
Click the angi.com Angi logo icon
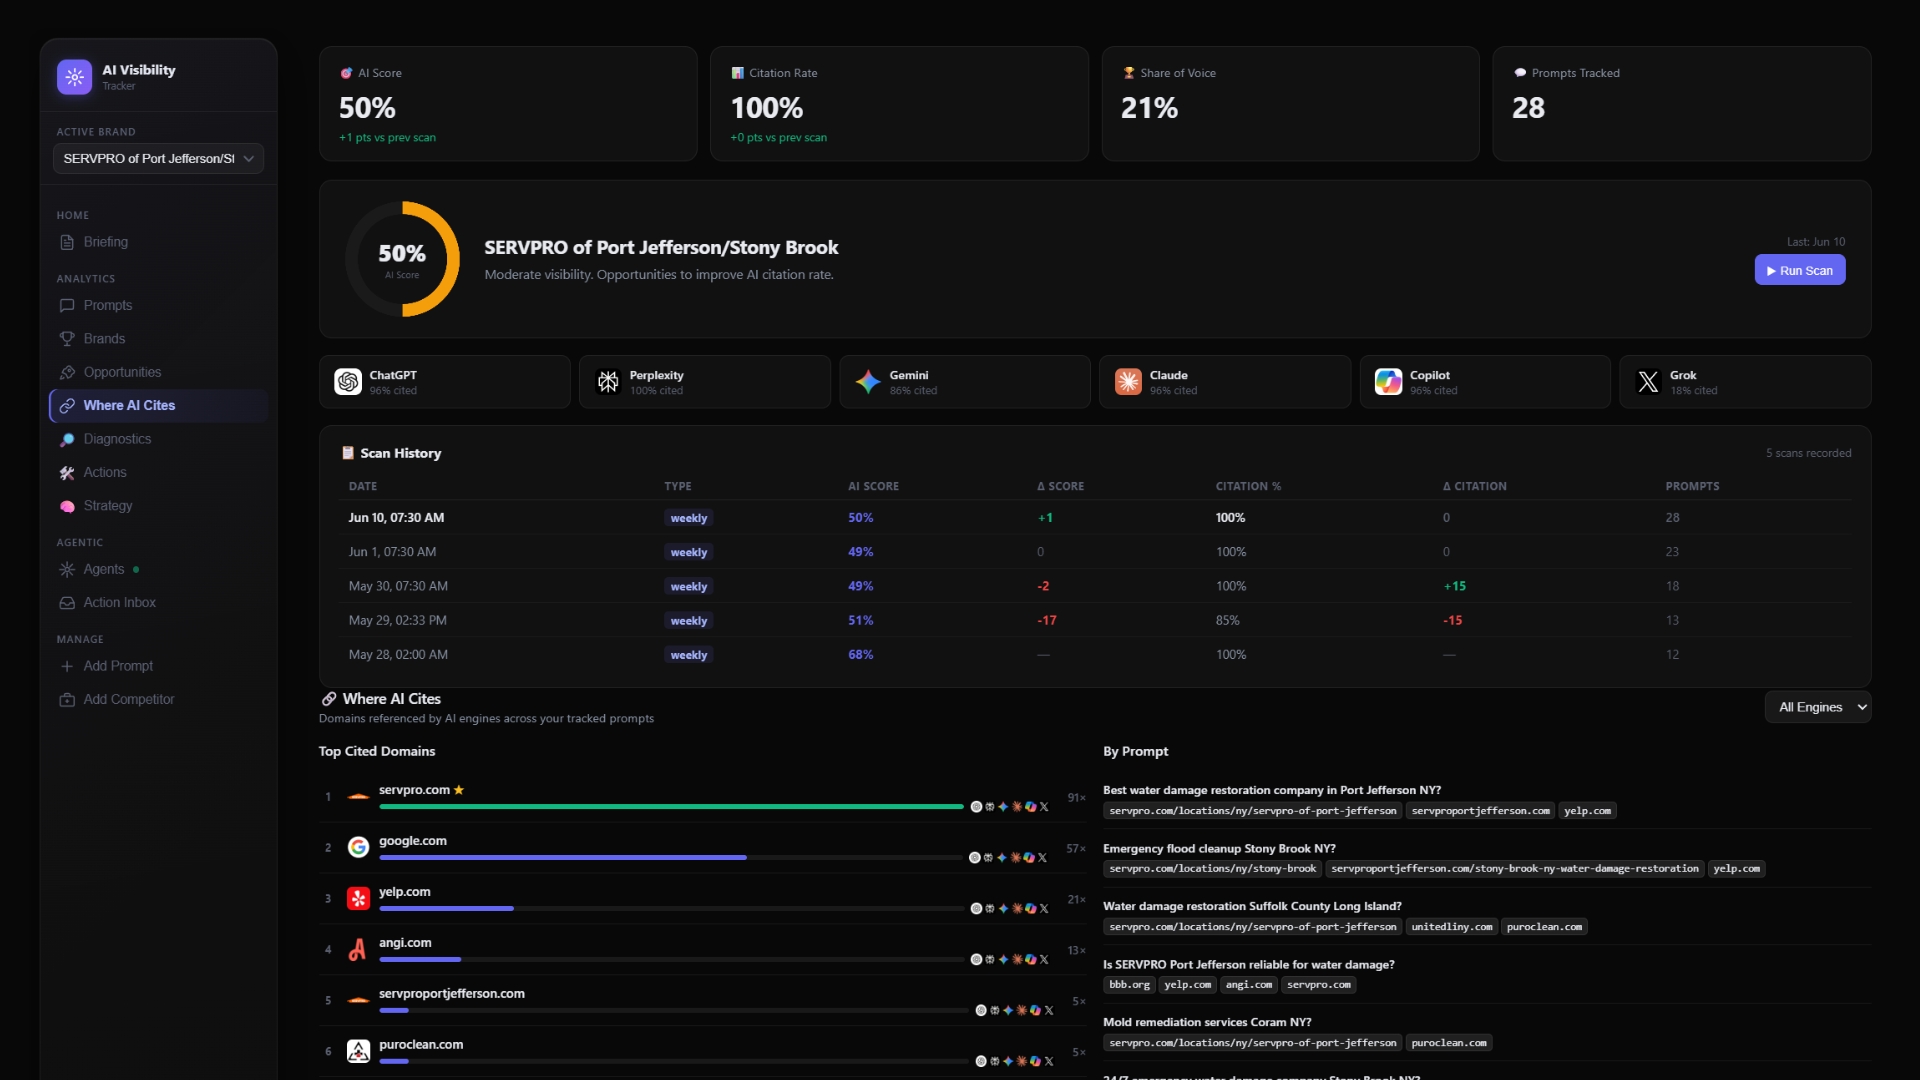358,950
